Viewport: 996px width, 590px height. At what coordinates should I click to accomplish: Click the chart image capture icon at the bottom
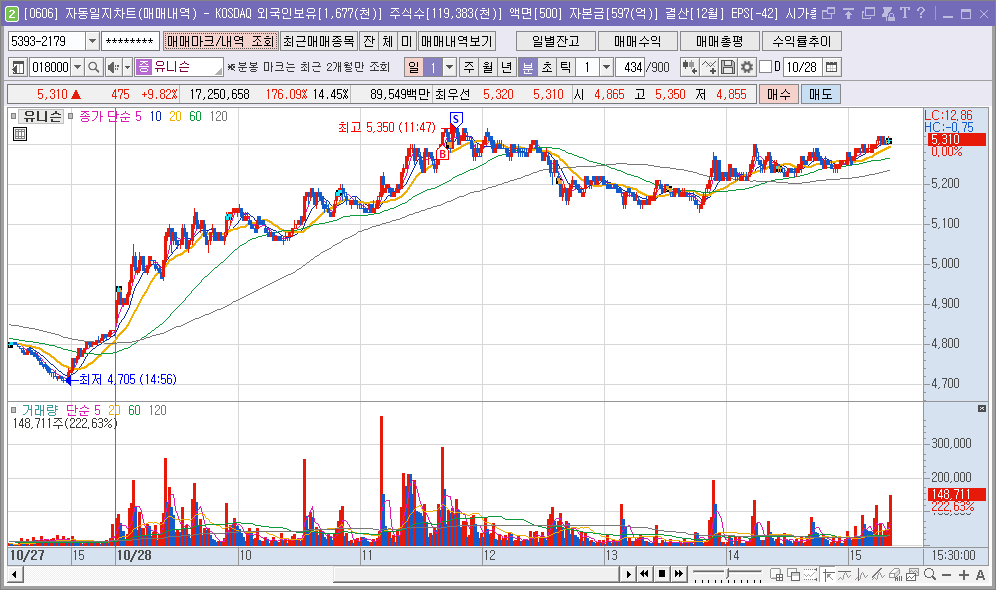tap(912, 575)
